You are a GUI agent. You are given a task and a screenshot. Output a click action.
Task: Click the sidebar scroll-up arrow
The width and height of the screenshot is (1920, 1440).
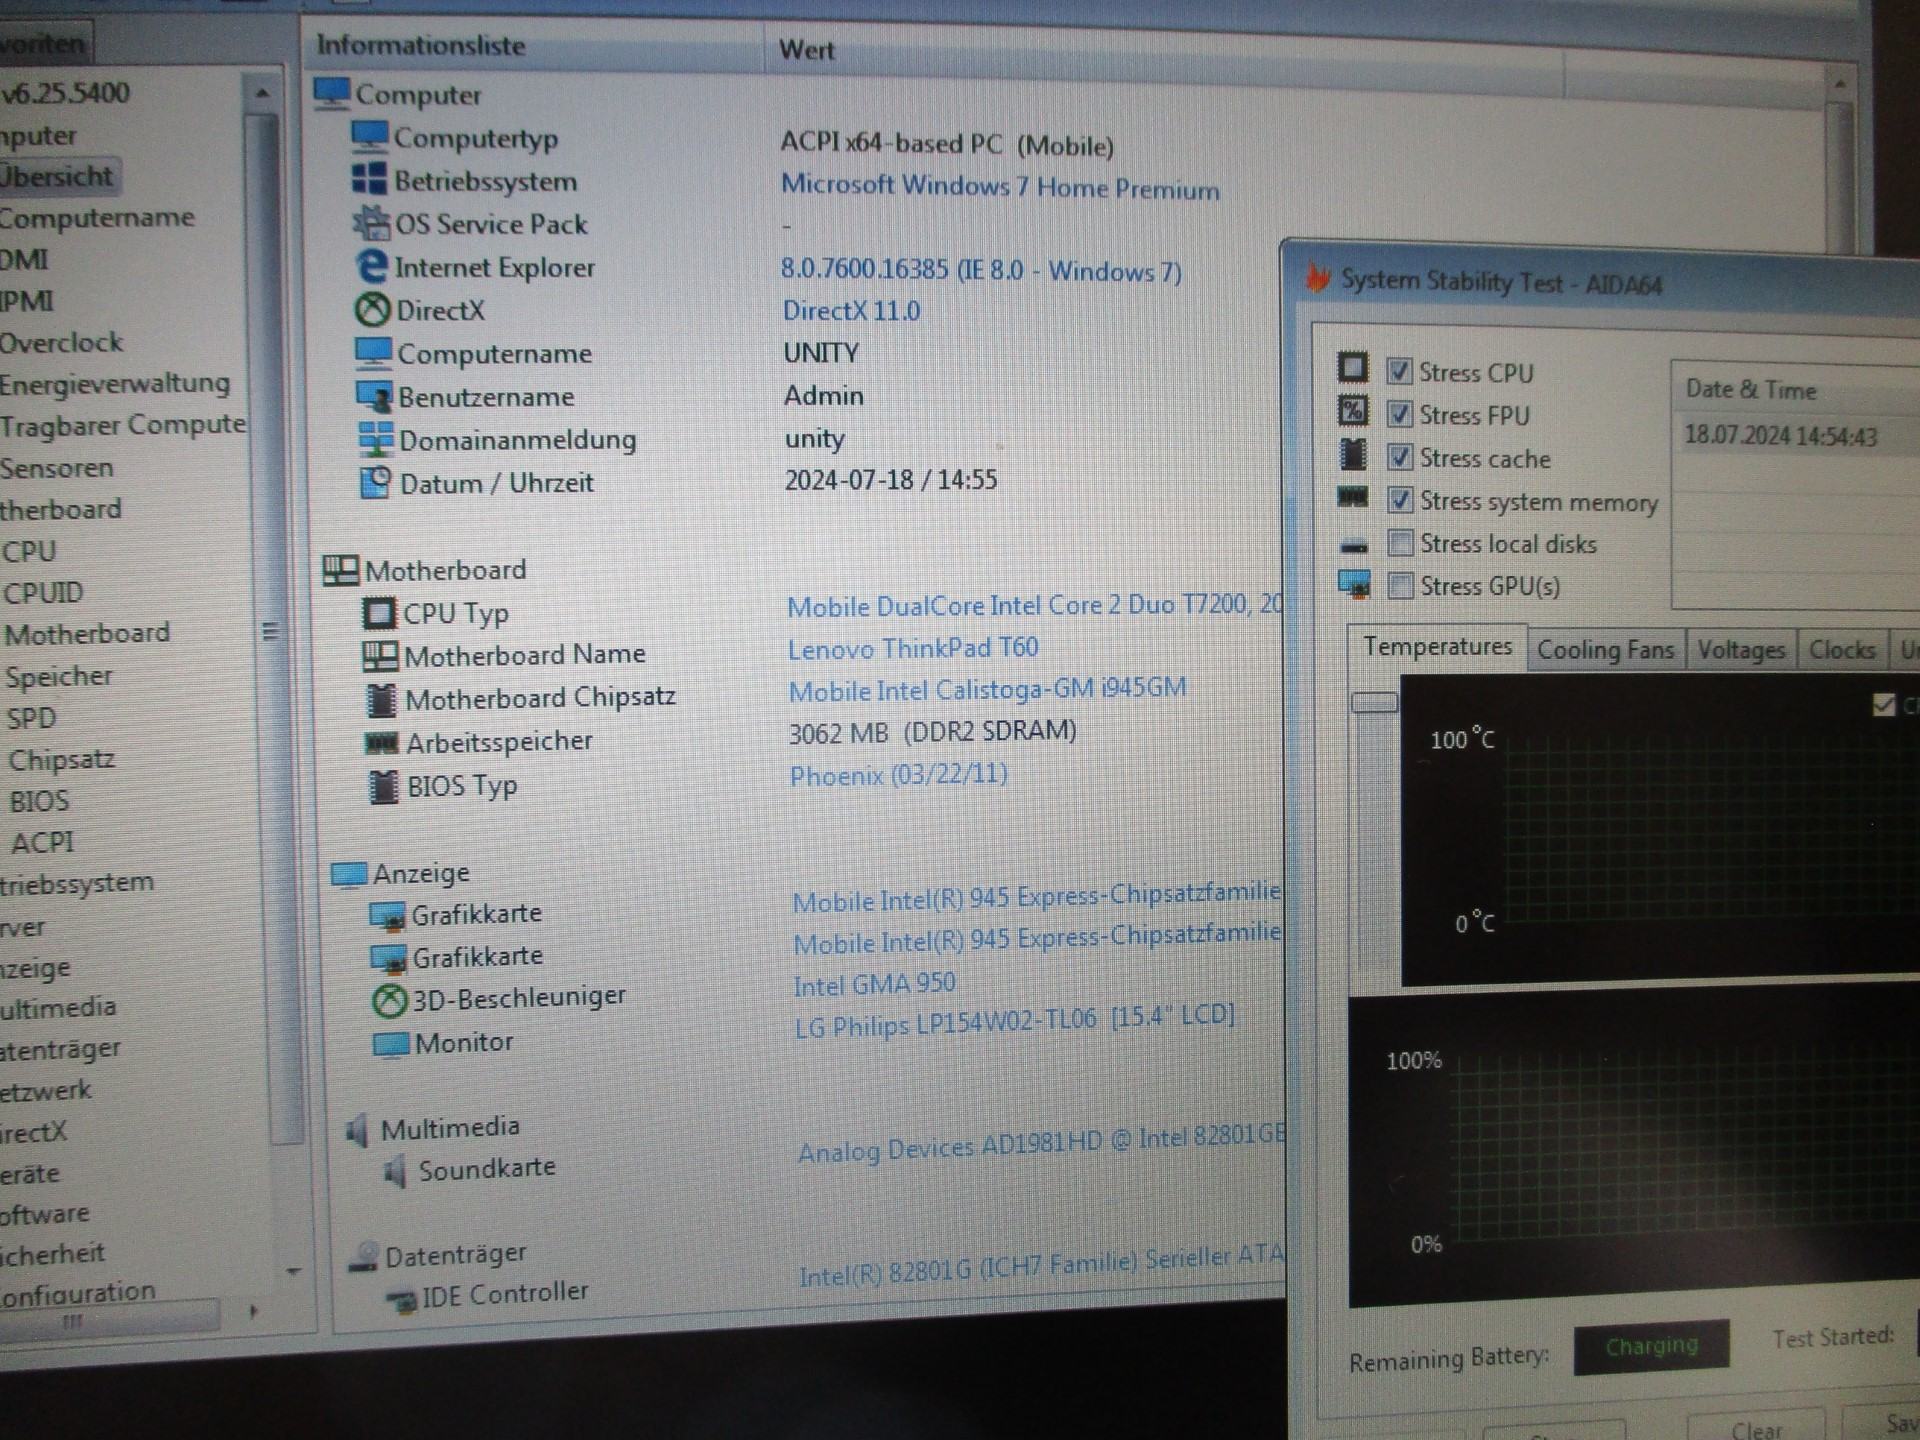[261, 93]
